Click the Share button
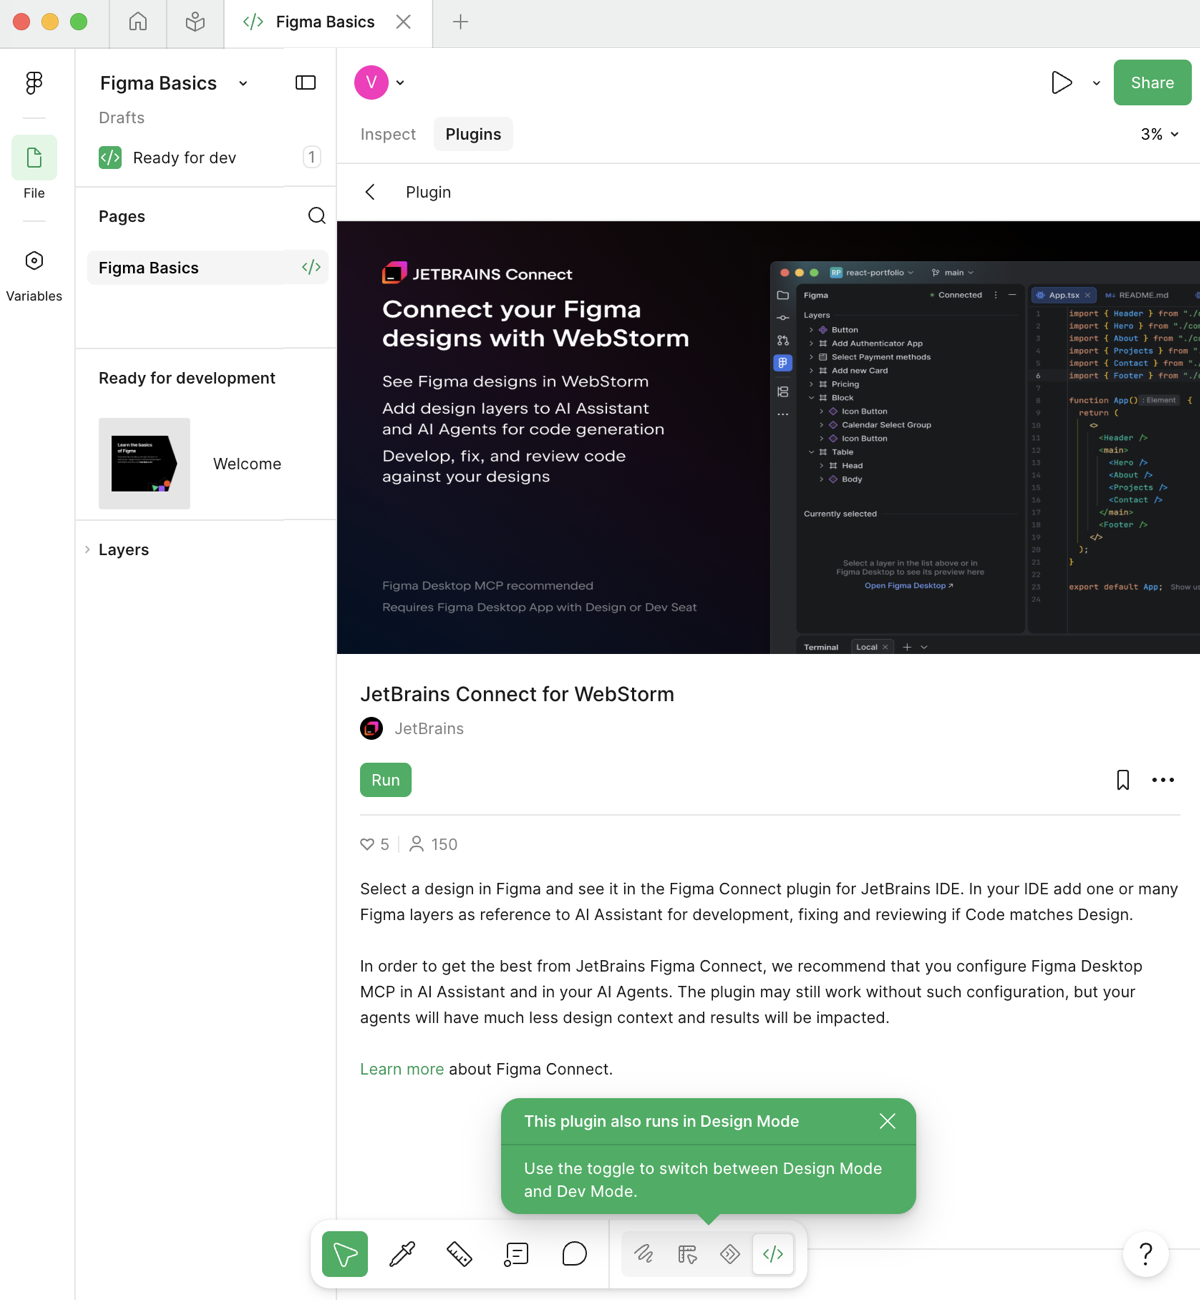The width and height of the screenshot is (1200, 1300). pos(1152,83)
